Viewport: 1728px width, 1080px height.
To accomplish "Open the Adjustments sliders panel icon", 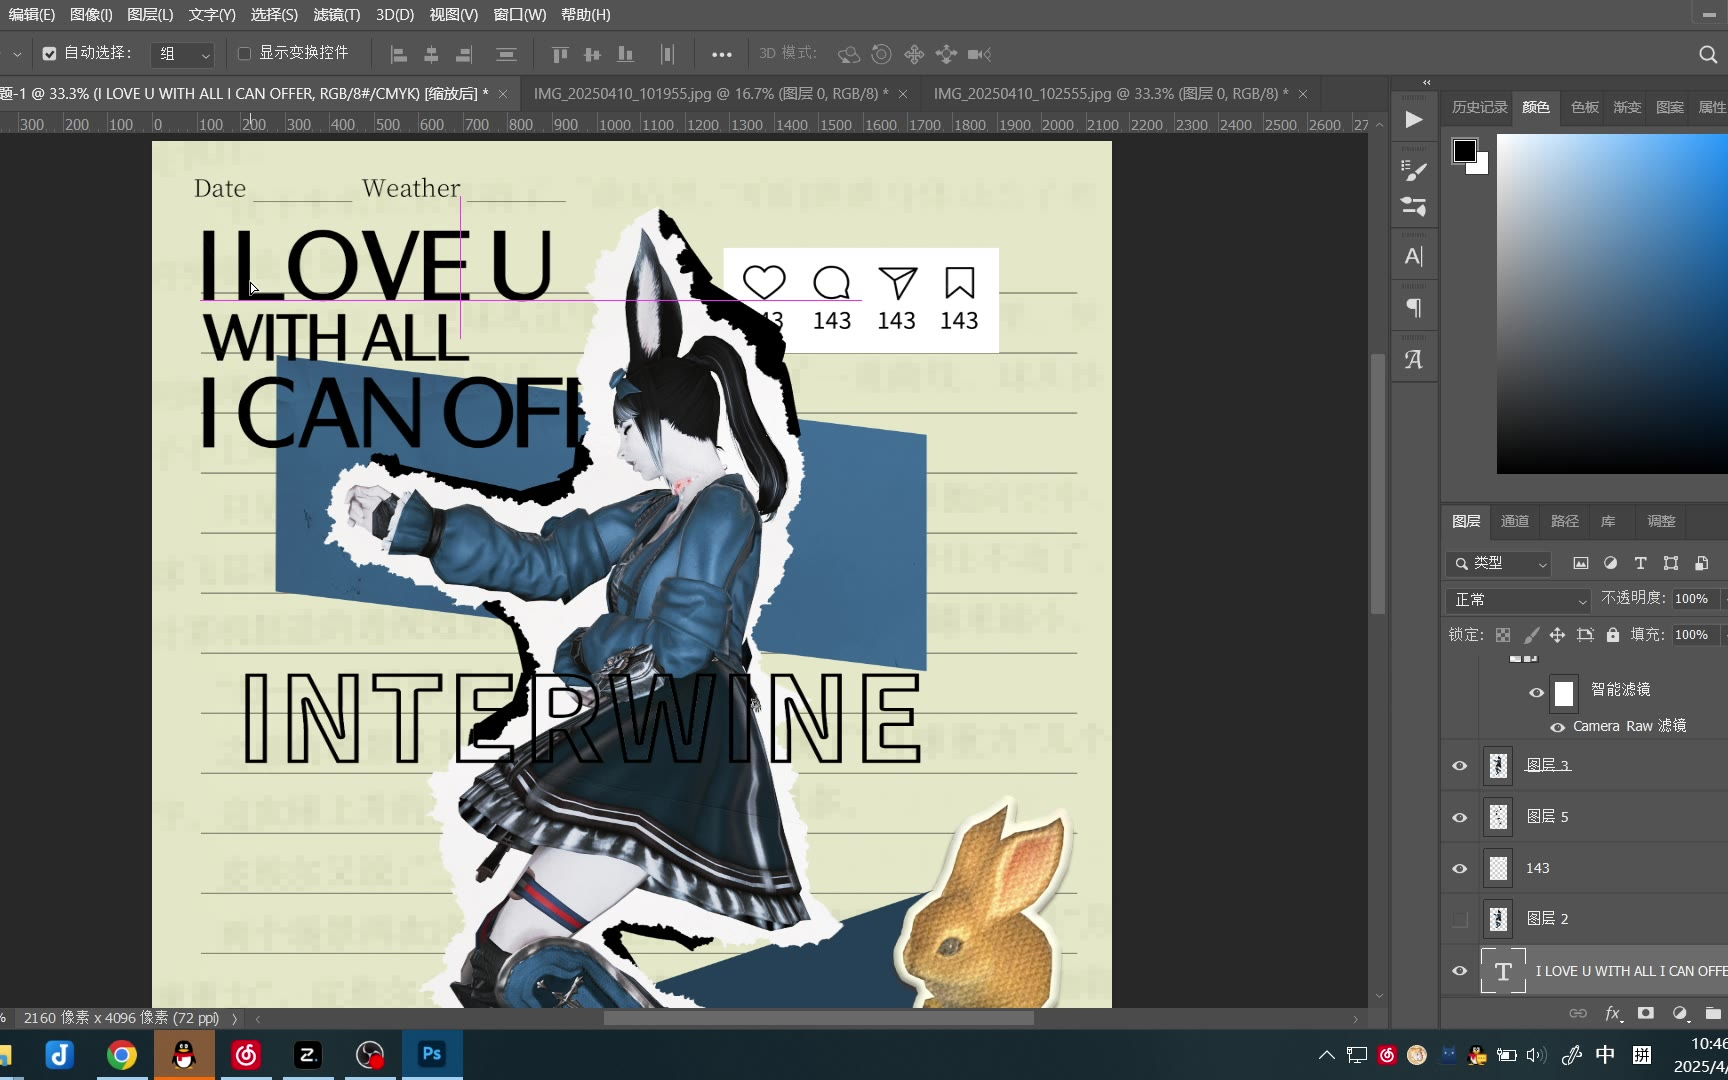I will 1413,207.
